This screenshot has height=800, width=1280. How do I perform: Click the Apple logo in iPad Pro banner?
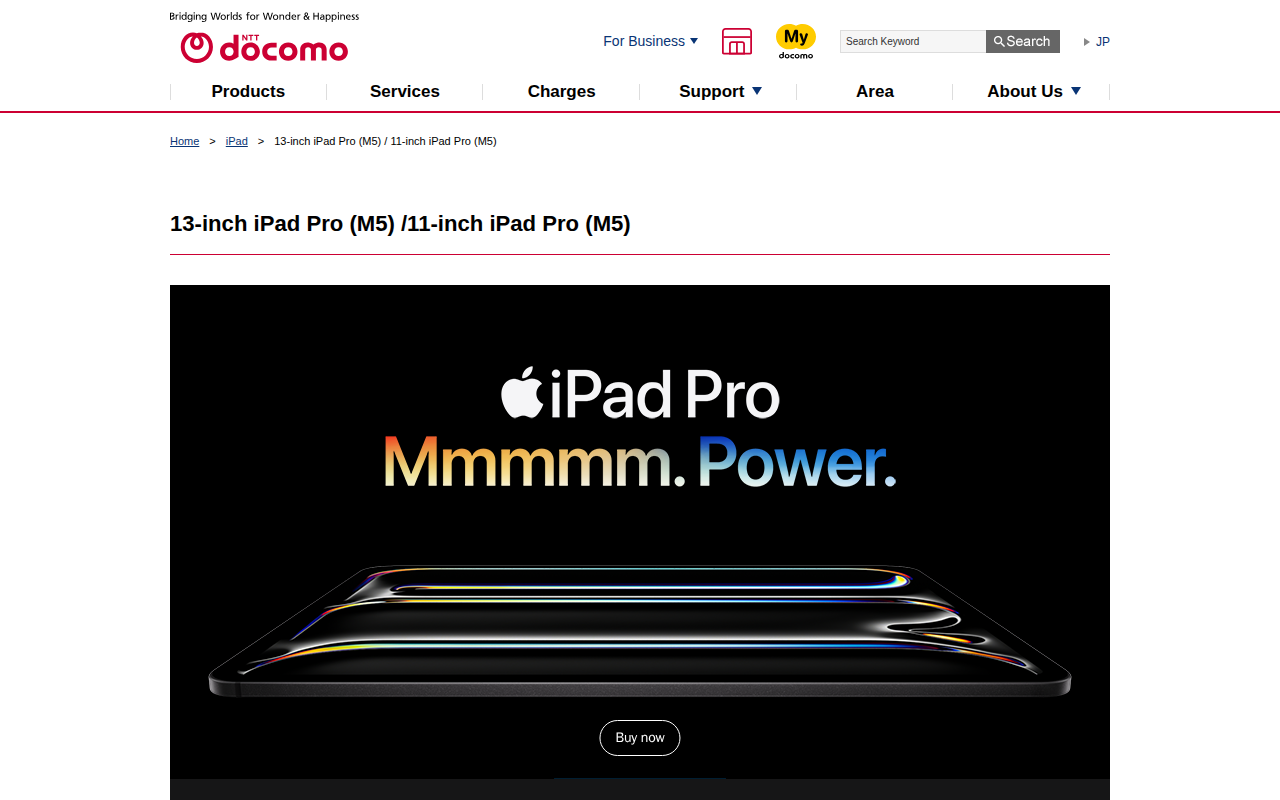coord(522,392)
